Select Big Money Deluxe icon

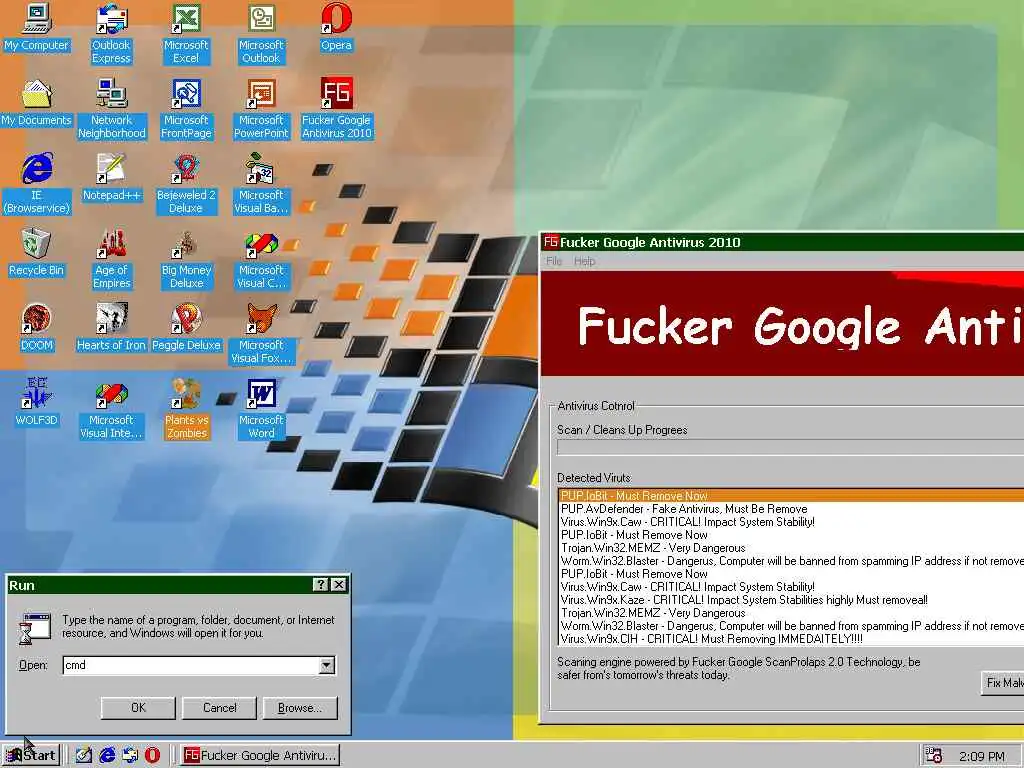point(186,259)
